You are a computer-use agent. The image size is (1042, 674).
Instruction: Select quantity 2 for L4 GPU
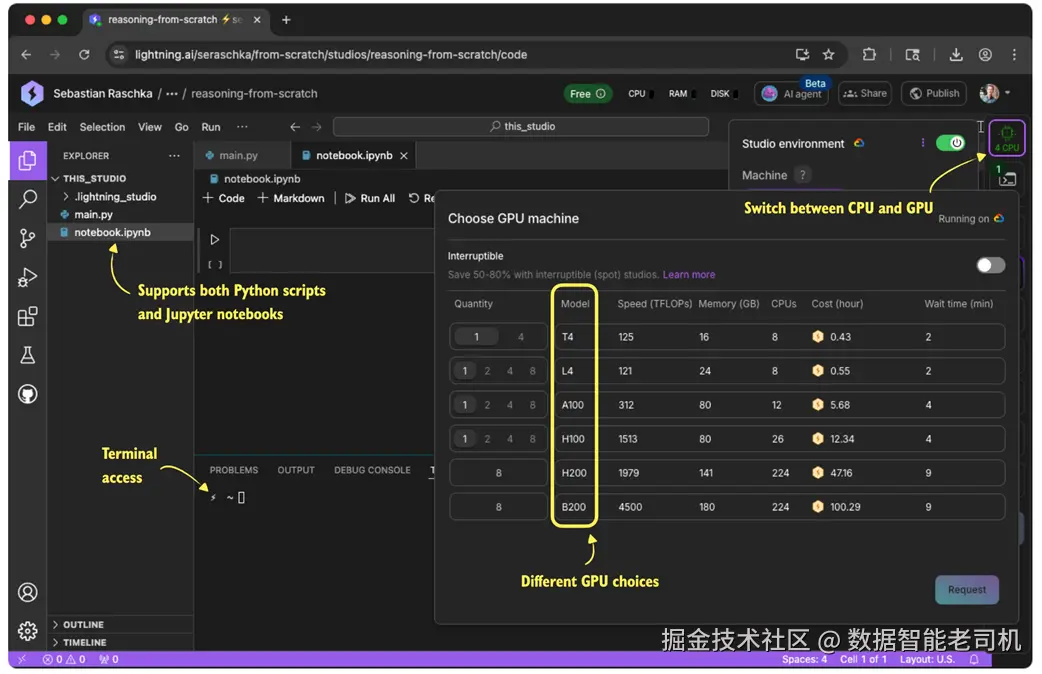pyautogui.click(x=487, y=371)
